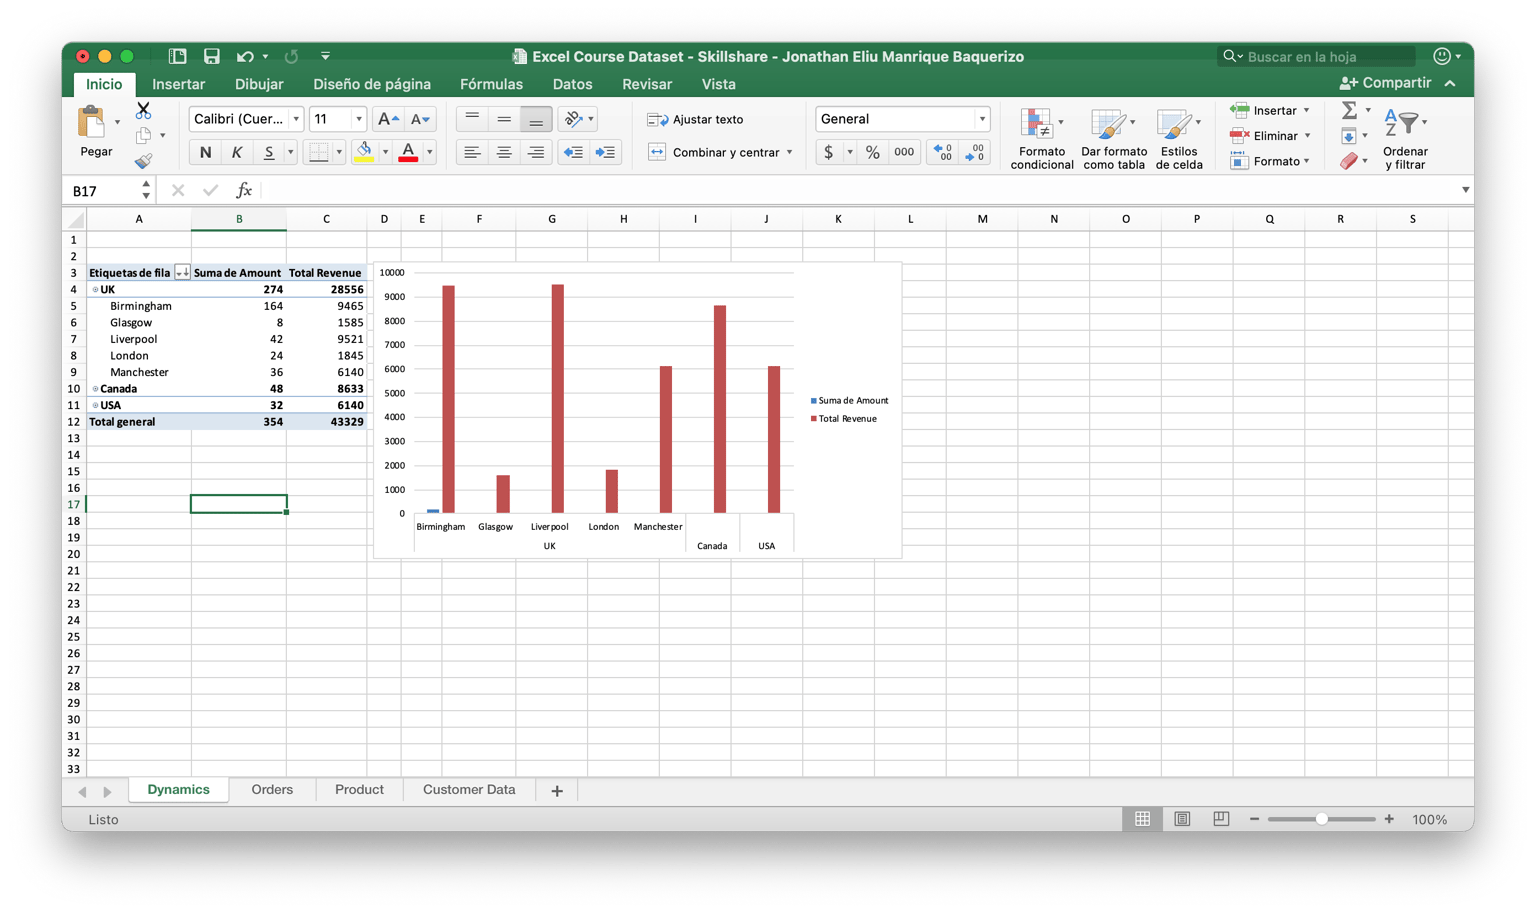Add a new sheet with plus button
Image resolution: width=1536 pixels, height=913 pixels.
[x=557, y=791]
